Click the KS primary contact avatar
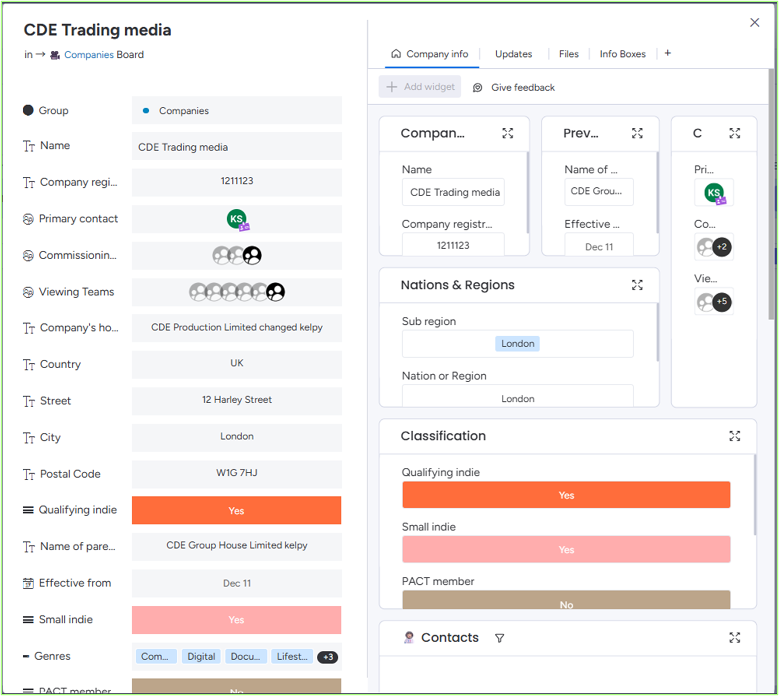Screen dimensions: 779x696 [x=236, y=219]
